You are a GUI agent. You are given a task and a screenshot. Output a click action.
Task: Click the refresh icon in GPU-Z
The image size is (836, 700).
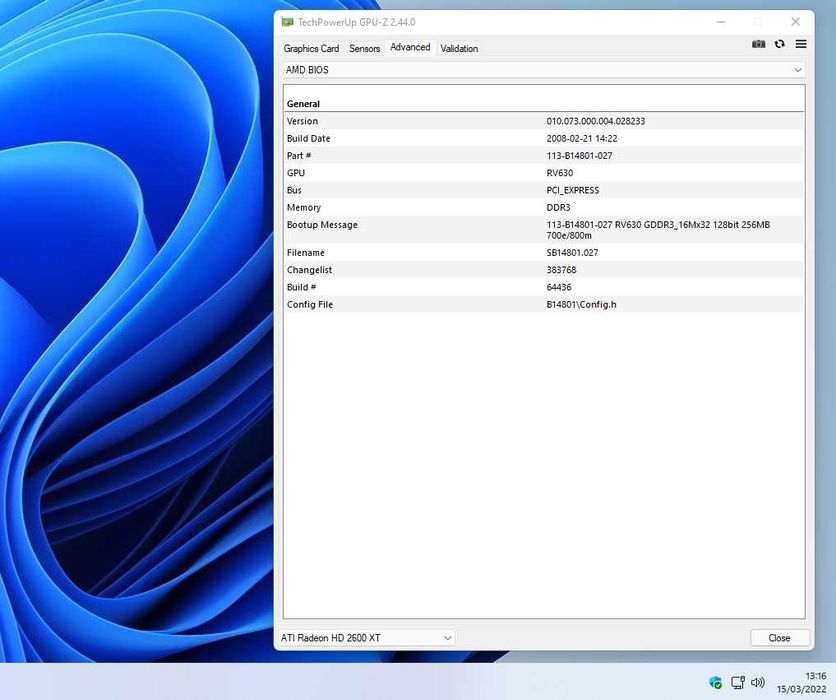780,44
